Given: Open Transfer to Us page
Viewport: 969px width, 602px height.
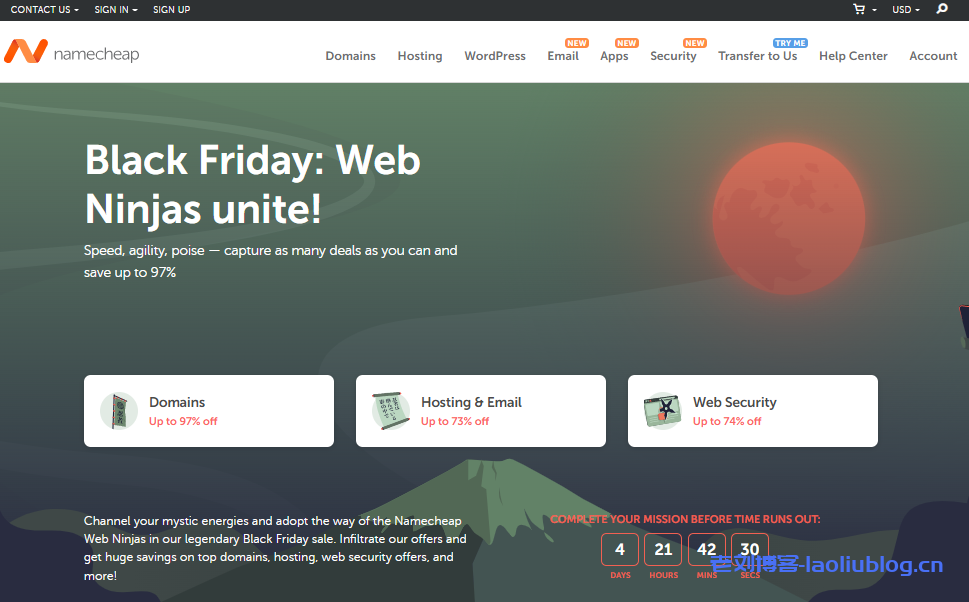Looking at the screenshot, I should click(757, 56).
